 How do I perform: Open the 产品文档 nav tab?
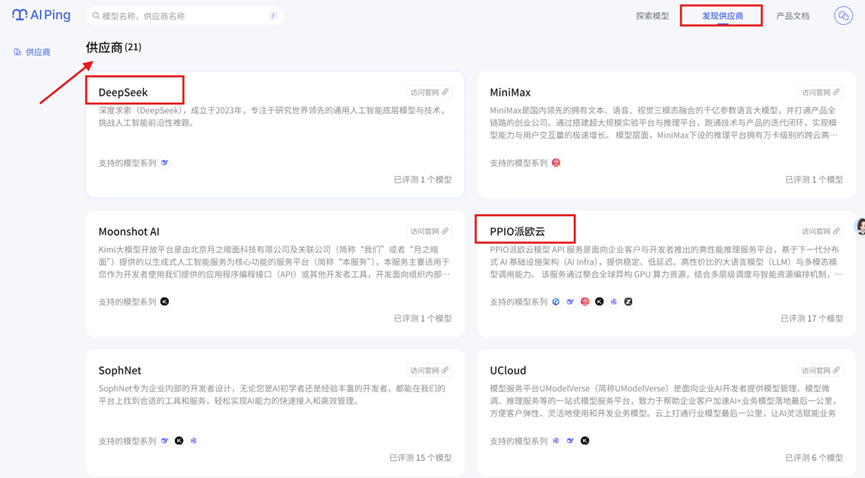pos(793,16)
